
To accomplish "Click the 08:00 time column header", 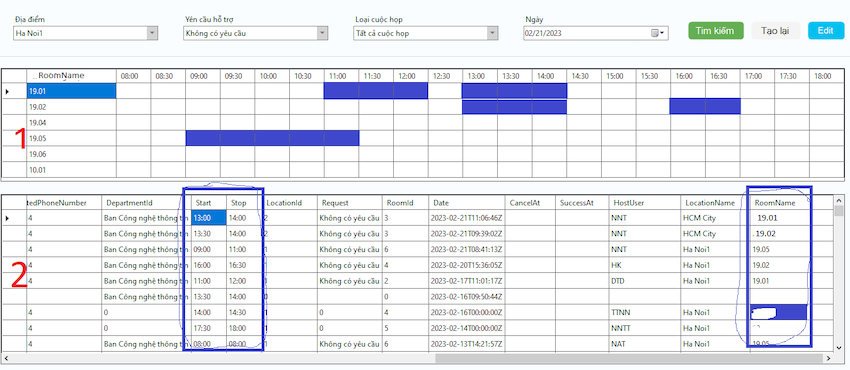I will tap(133, 76).
